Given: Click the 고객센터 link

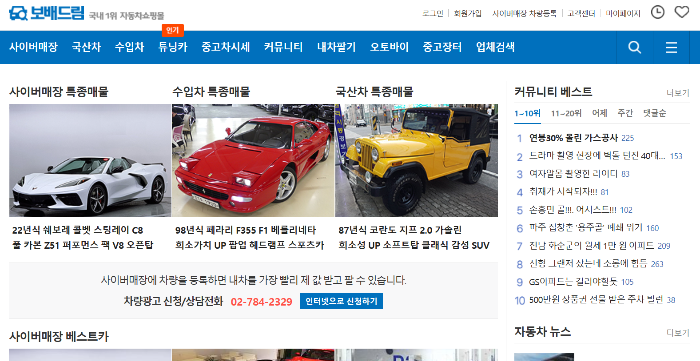Looking at the screenshot, I should coord(581,13).
